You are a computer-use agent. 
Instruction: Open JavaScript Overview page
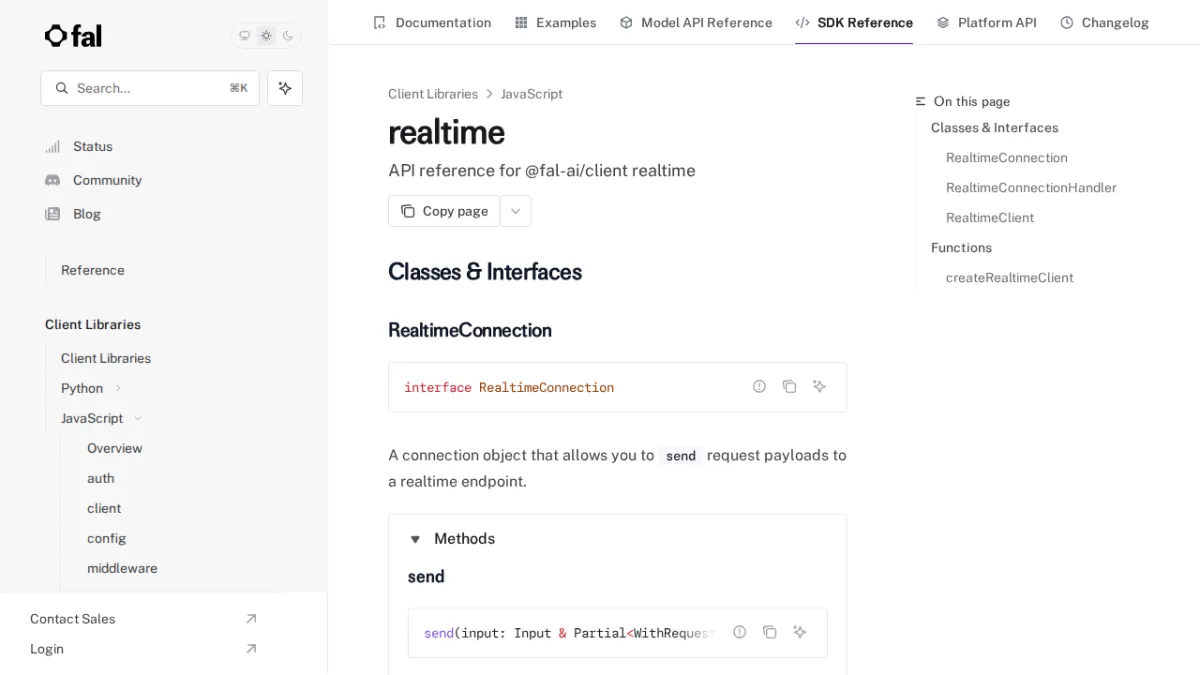coord(115,448)
